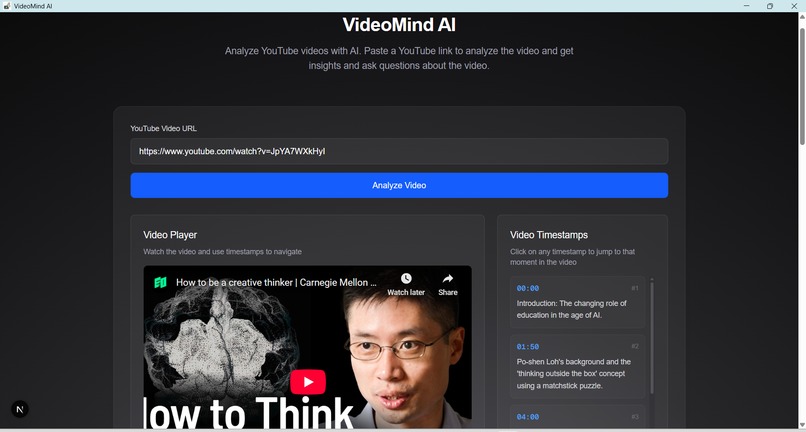Focus the YouTube Video URL input field
This screenshot has height=432, width=806.
point(399,151)
